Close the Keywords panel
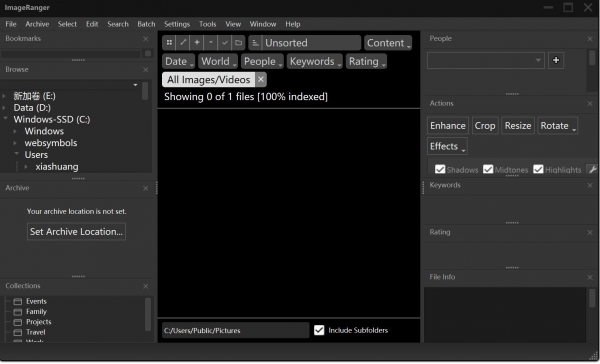This screenshot has height=364, width=600. point(590,185)
